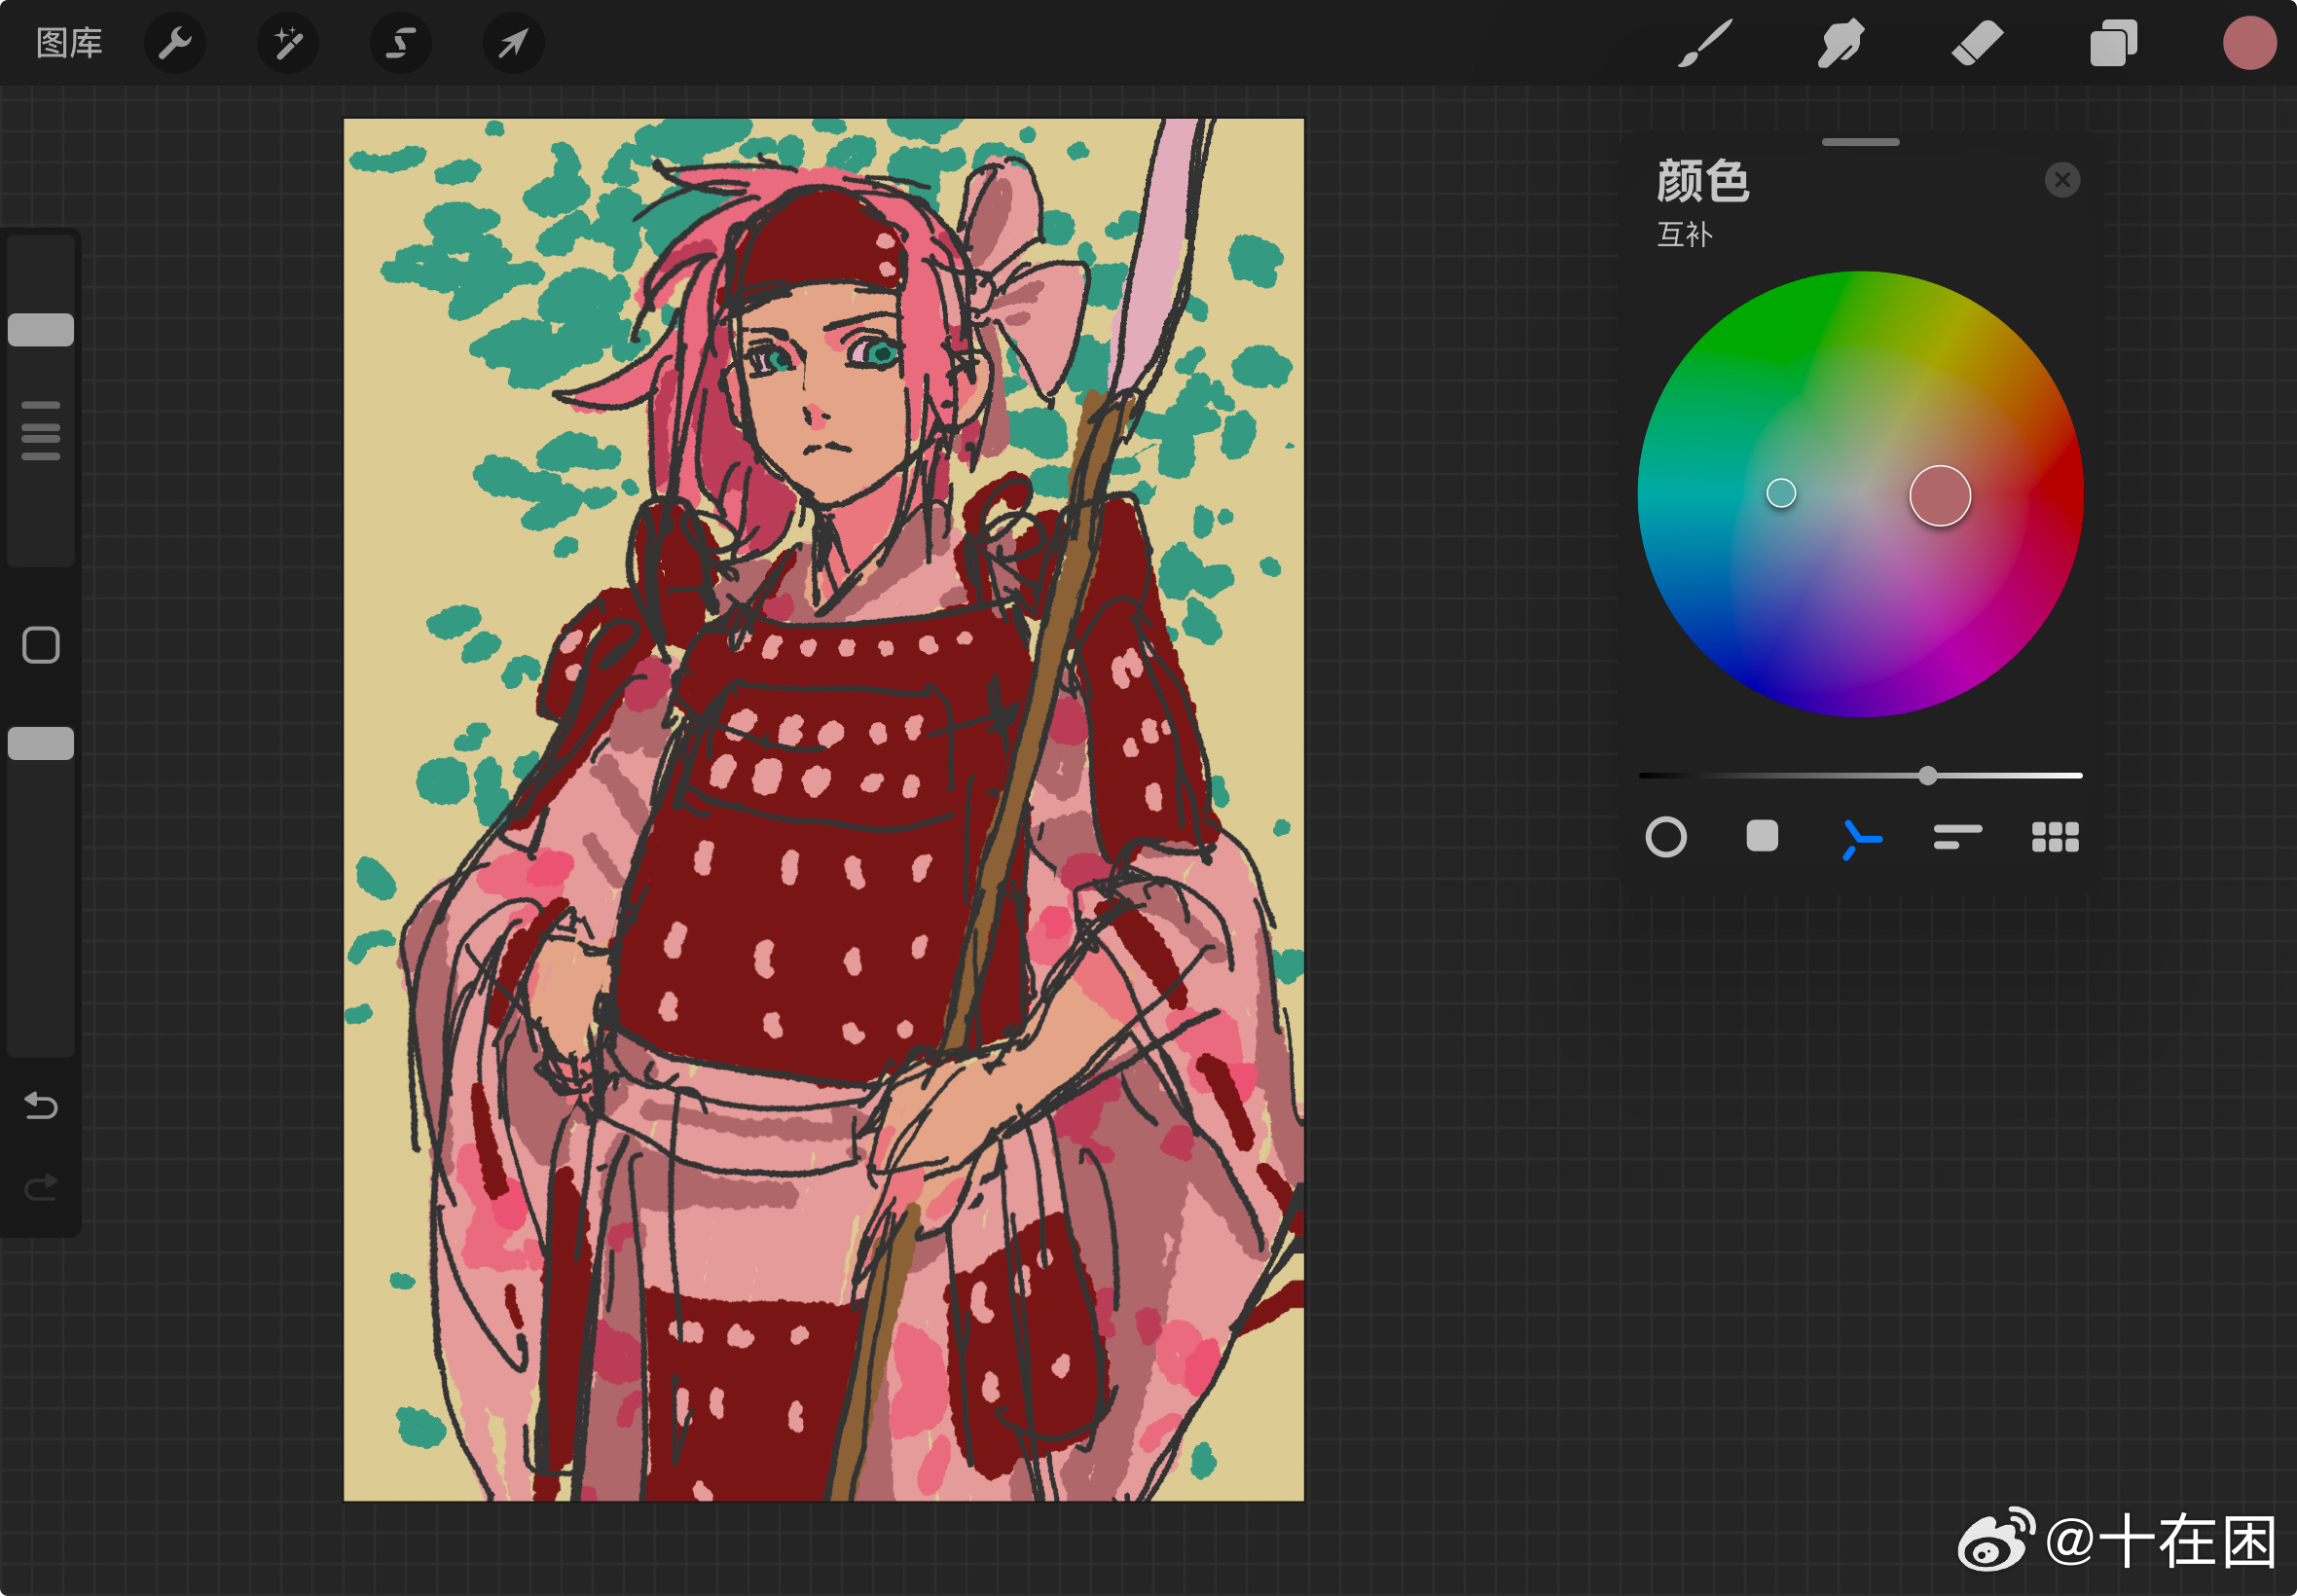Switch to the Disc color tab
Viewport: 2297px width, 1596px height.
[x=1666, y=837]
